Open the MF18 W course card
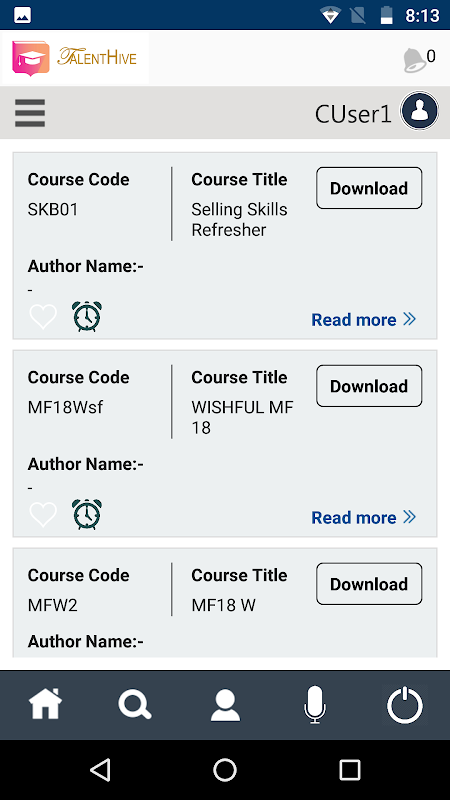Viewport: 450px width, 800px height. (x=225, y=603)
